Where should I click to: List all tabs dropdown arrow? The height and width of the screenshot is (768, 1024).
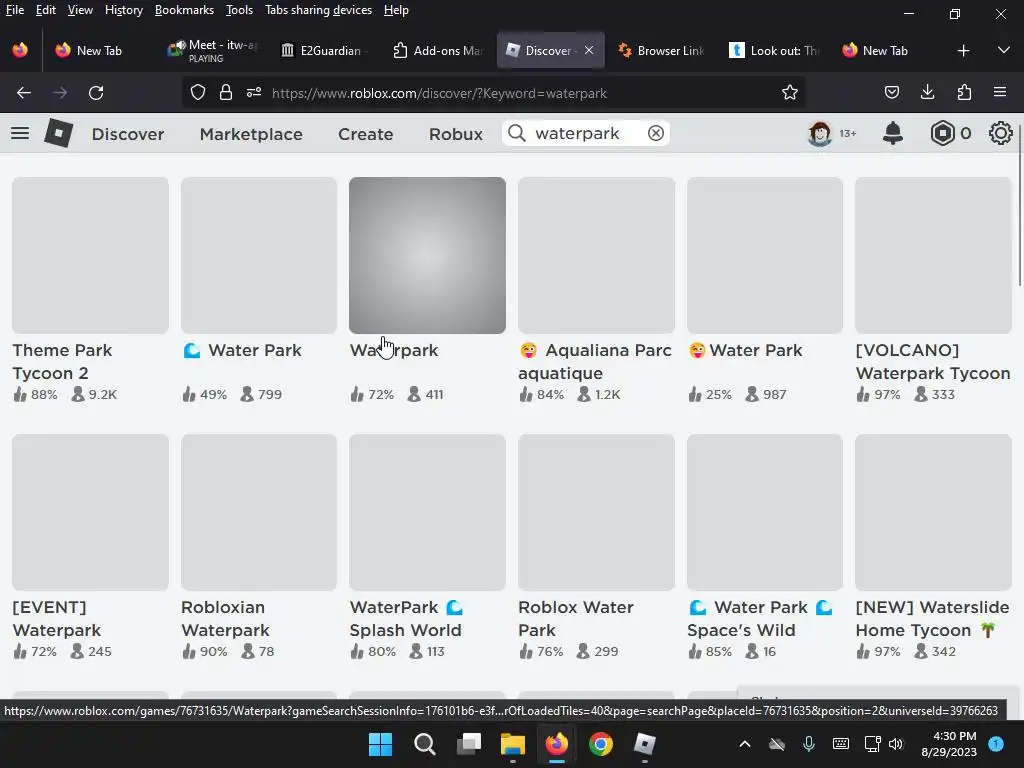pyautogui.click(x=1004, y=50)
